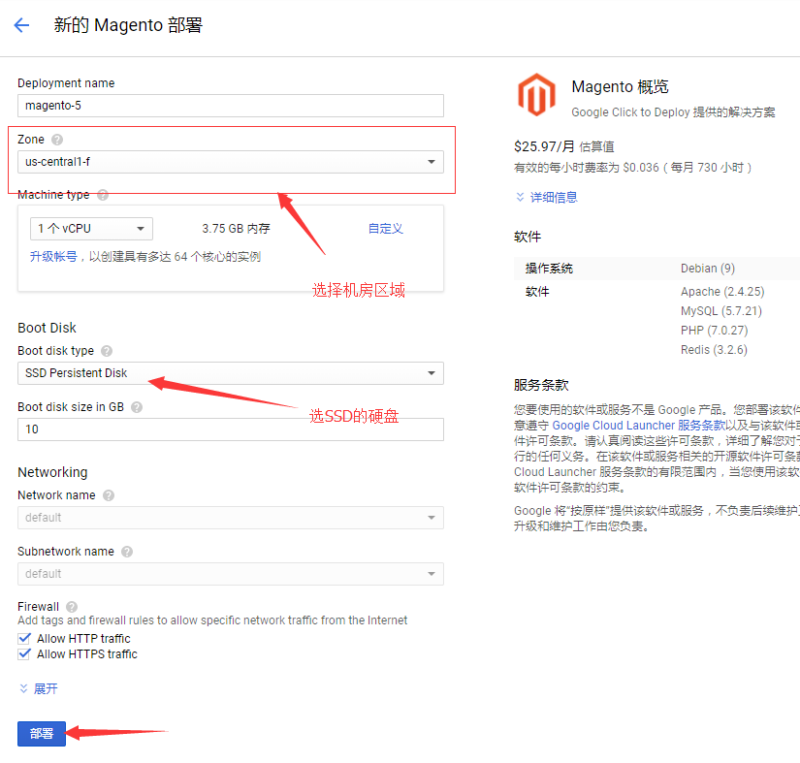The height and width of the screenshot is (763, 800).
Task: Open the Zone dropdown us-central1-f
Action: 231,162
